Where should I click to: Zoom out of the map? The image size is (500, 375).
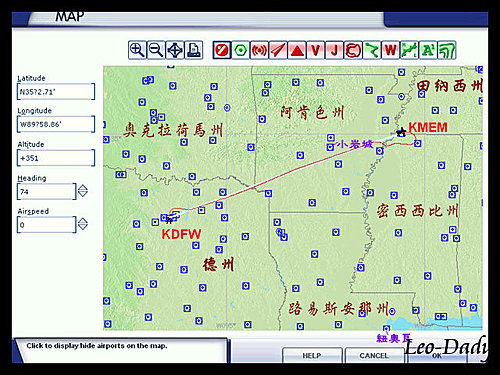point(156,50)
